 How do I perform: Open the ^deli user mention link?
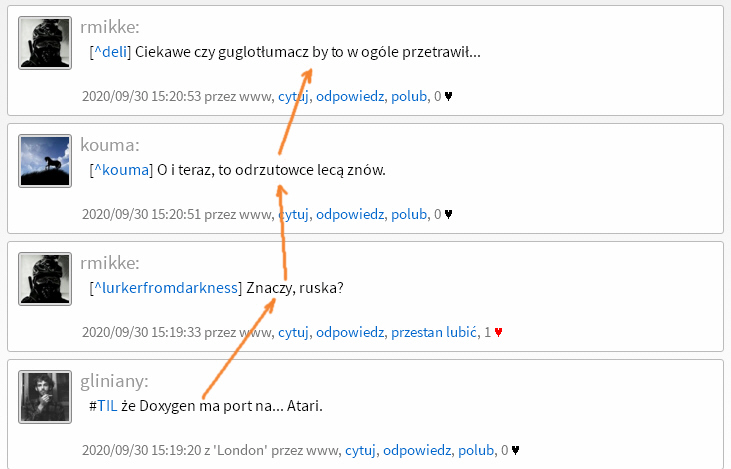pos(110,52)
